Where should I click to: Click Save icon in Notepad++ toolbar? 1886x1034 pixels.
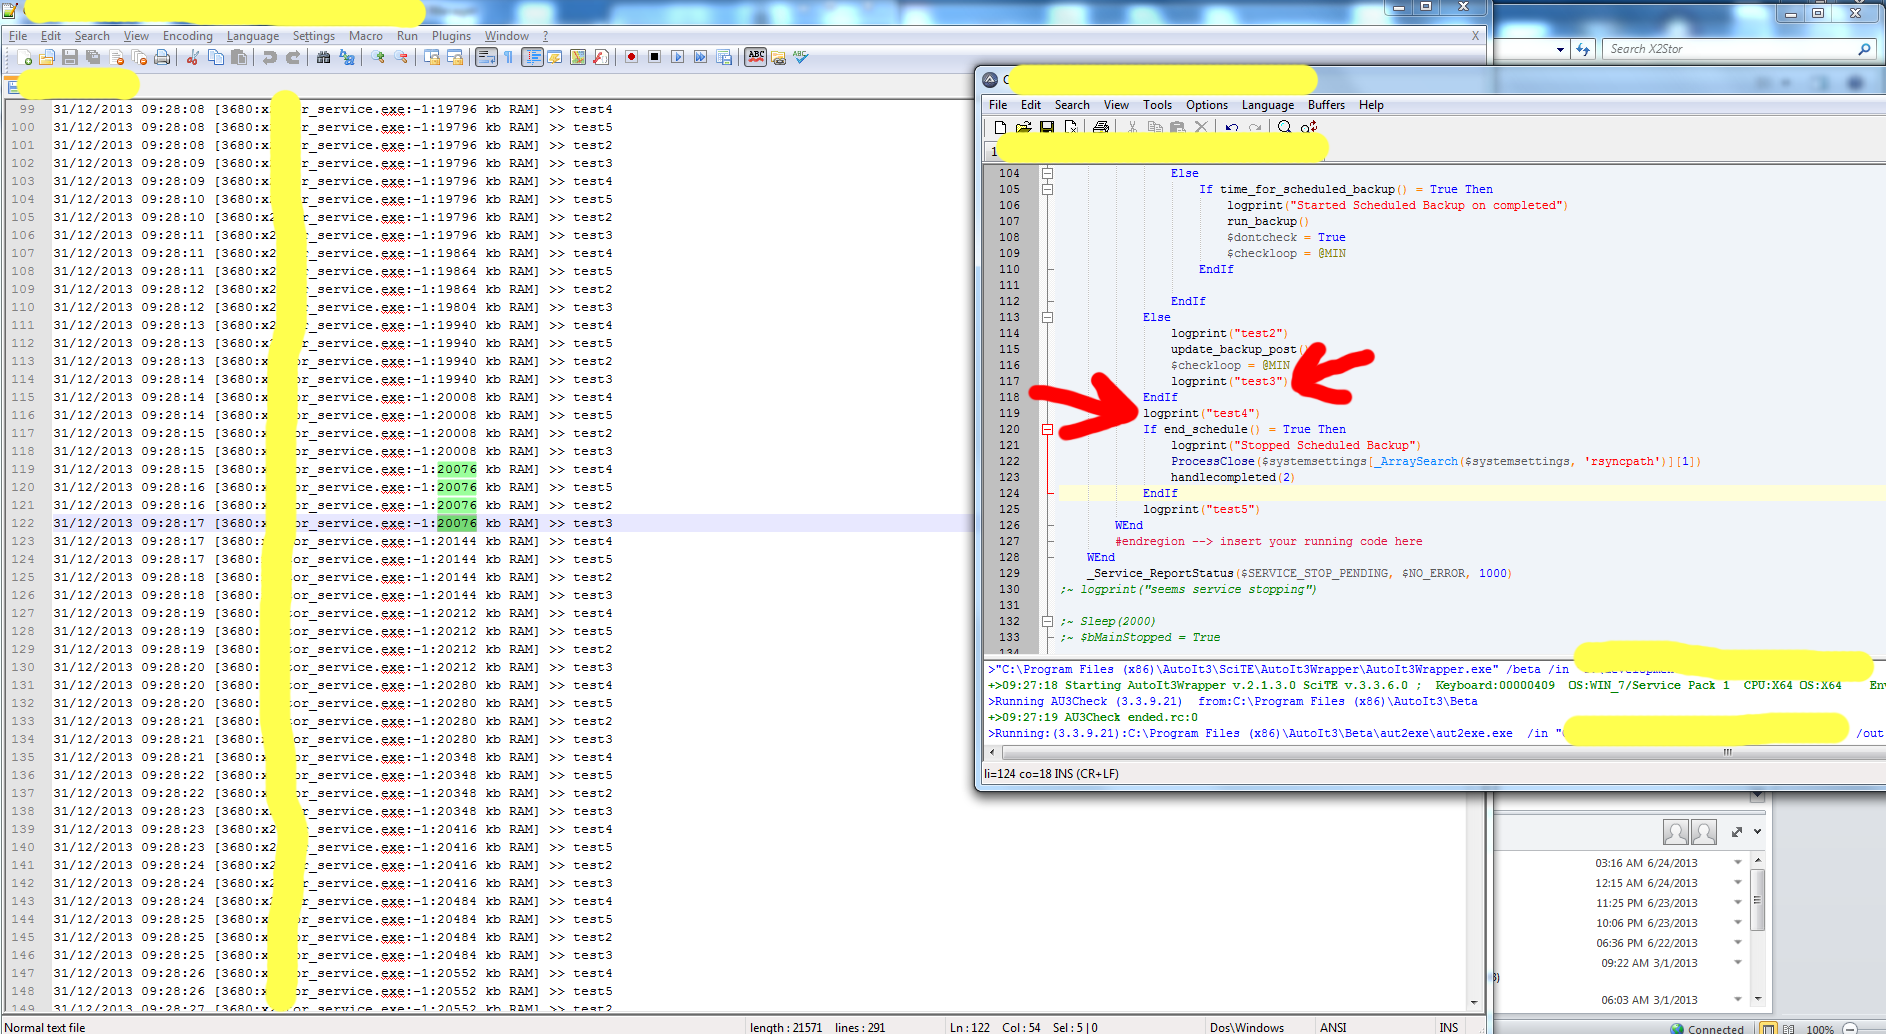pos(70,57)
